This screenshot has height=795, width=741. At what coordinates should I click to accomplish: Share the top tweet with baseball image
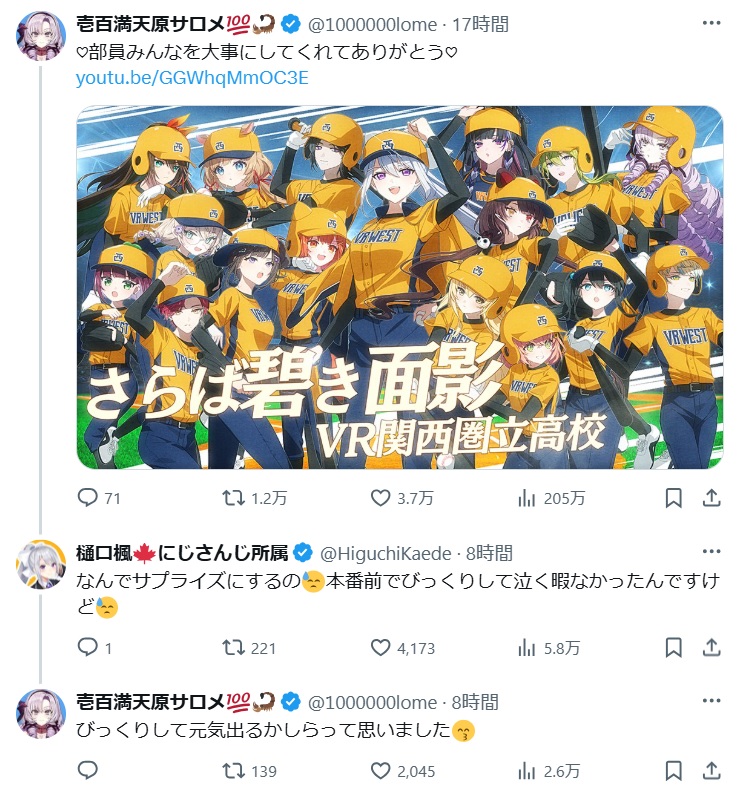tap(712, 497)
